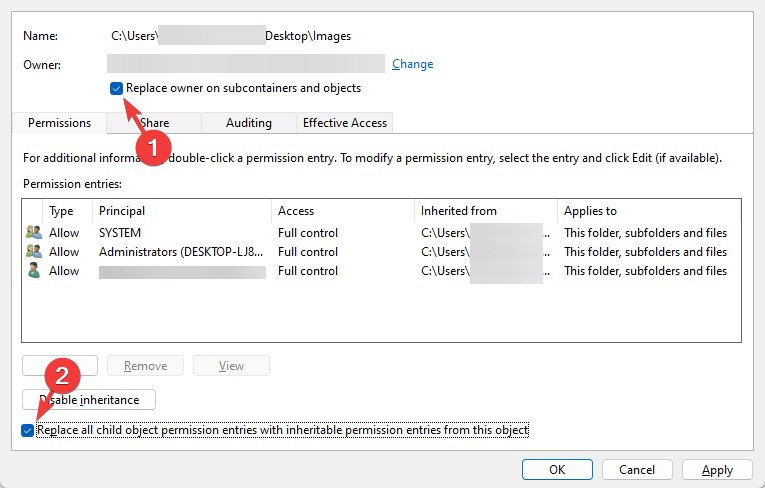Confirm the dialog with OK
Screen dimensions: 765x488
[x=557, y=469]
